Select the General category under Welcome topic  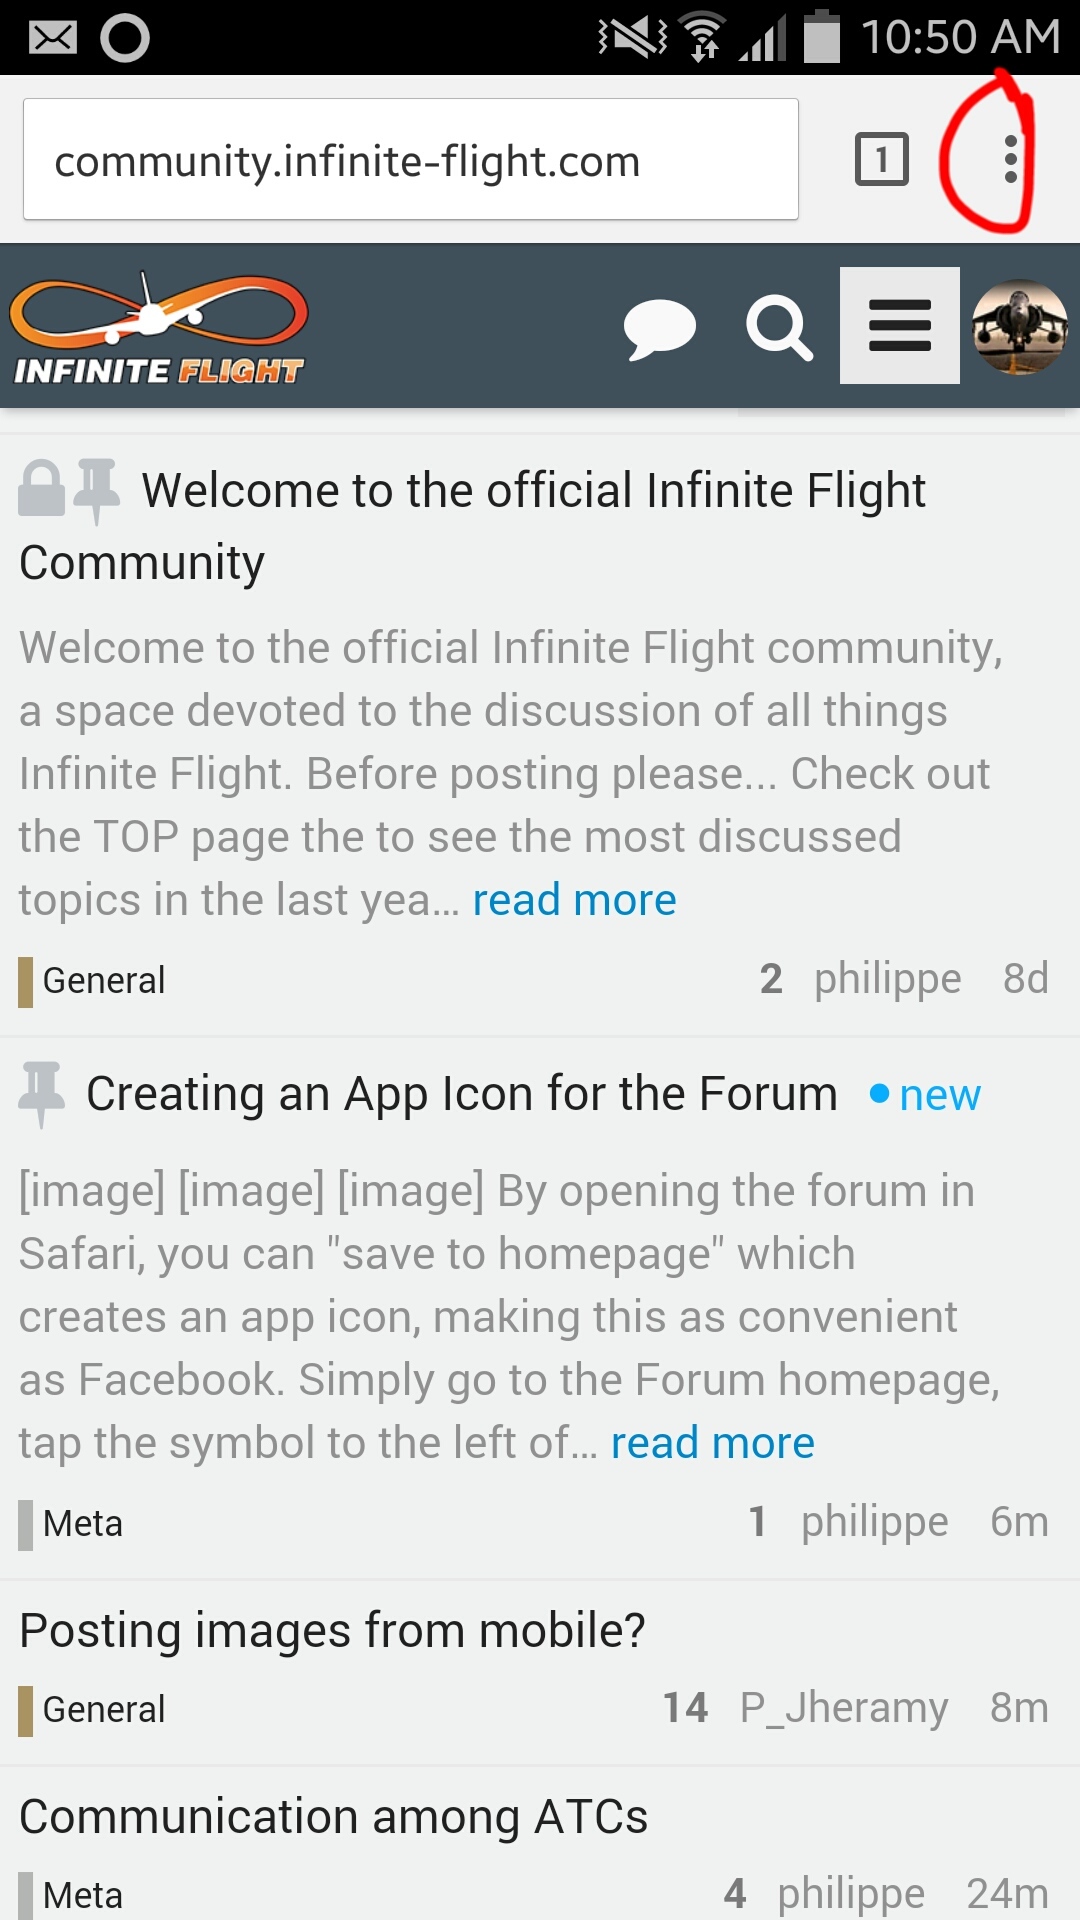pyautogui.click(x=103, y=981)
